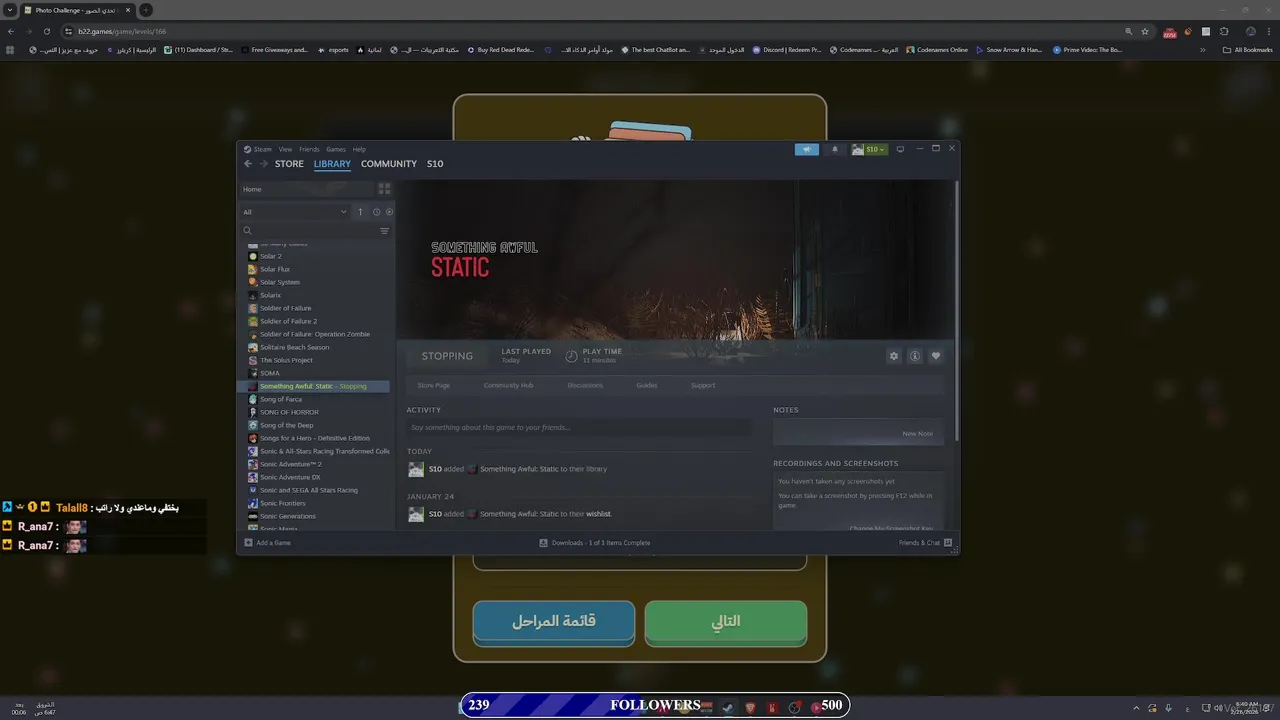Open Downloads status in Steam footer
This screenshot has height=720, width=1280.
[595, 543]
